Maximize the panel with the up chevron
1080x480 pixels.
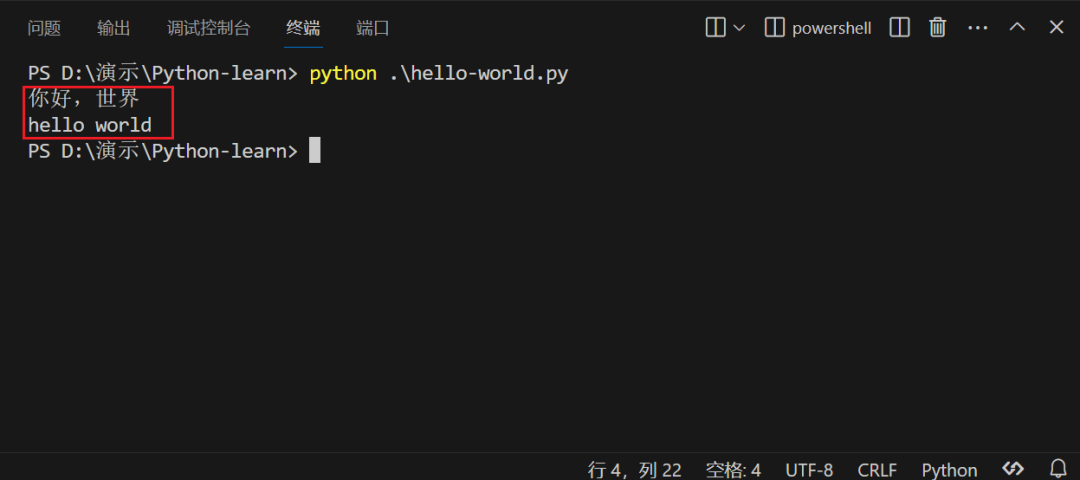(1017, 27)
